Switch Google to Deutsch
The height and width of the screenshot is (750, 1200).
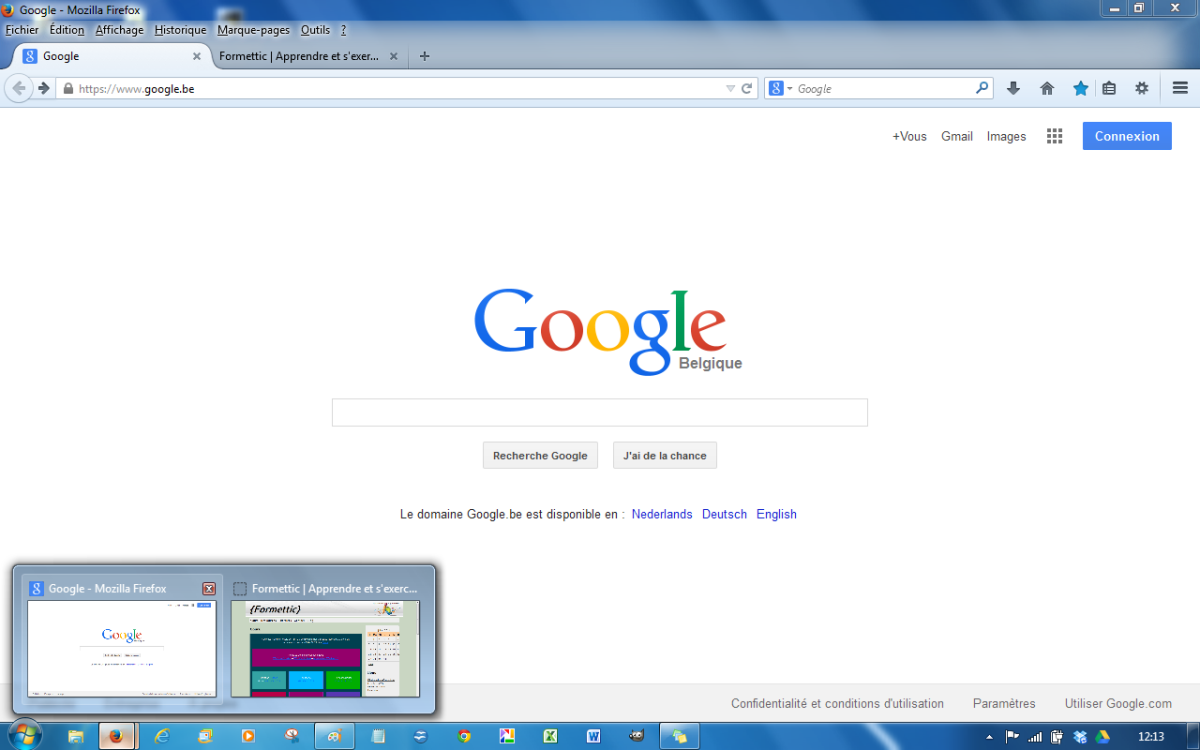[724, 514]
